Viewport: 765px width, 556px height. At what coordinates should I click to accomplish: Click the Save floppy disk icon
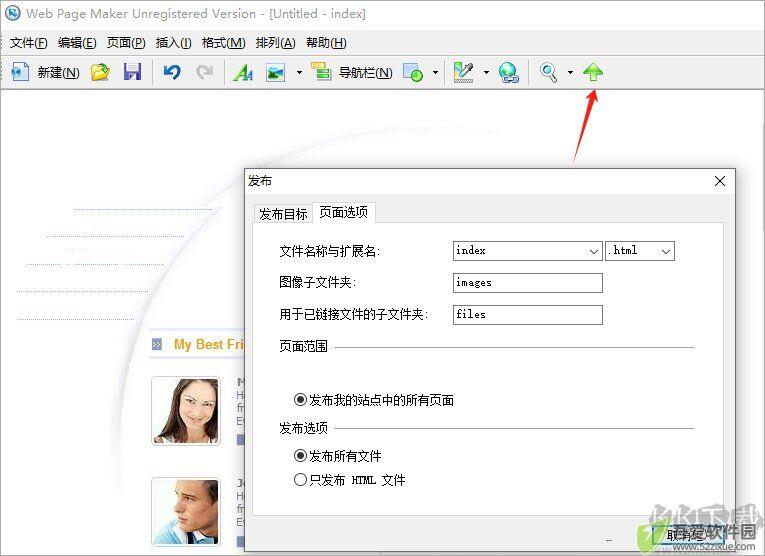pyautogui.click(x=132, y=72)
